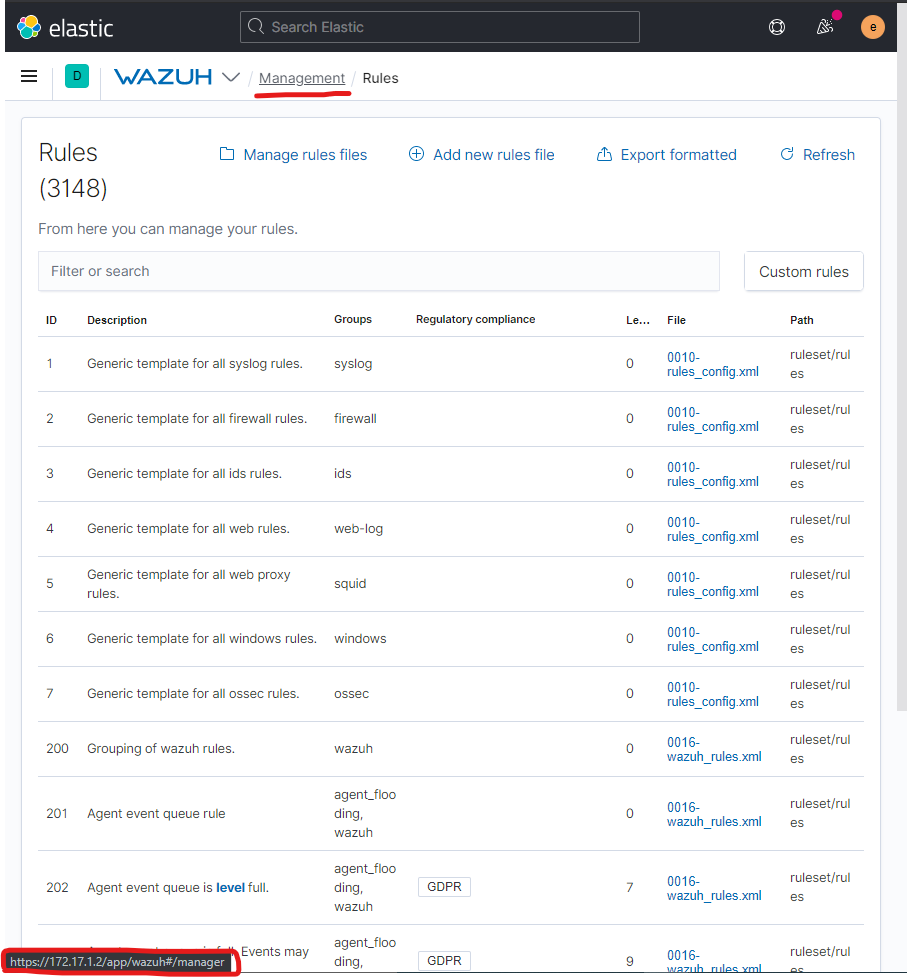Click the Export formatted upload icon
907x978 pixels.
(x=604, y=154)
